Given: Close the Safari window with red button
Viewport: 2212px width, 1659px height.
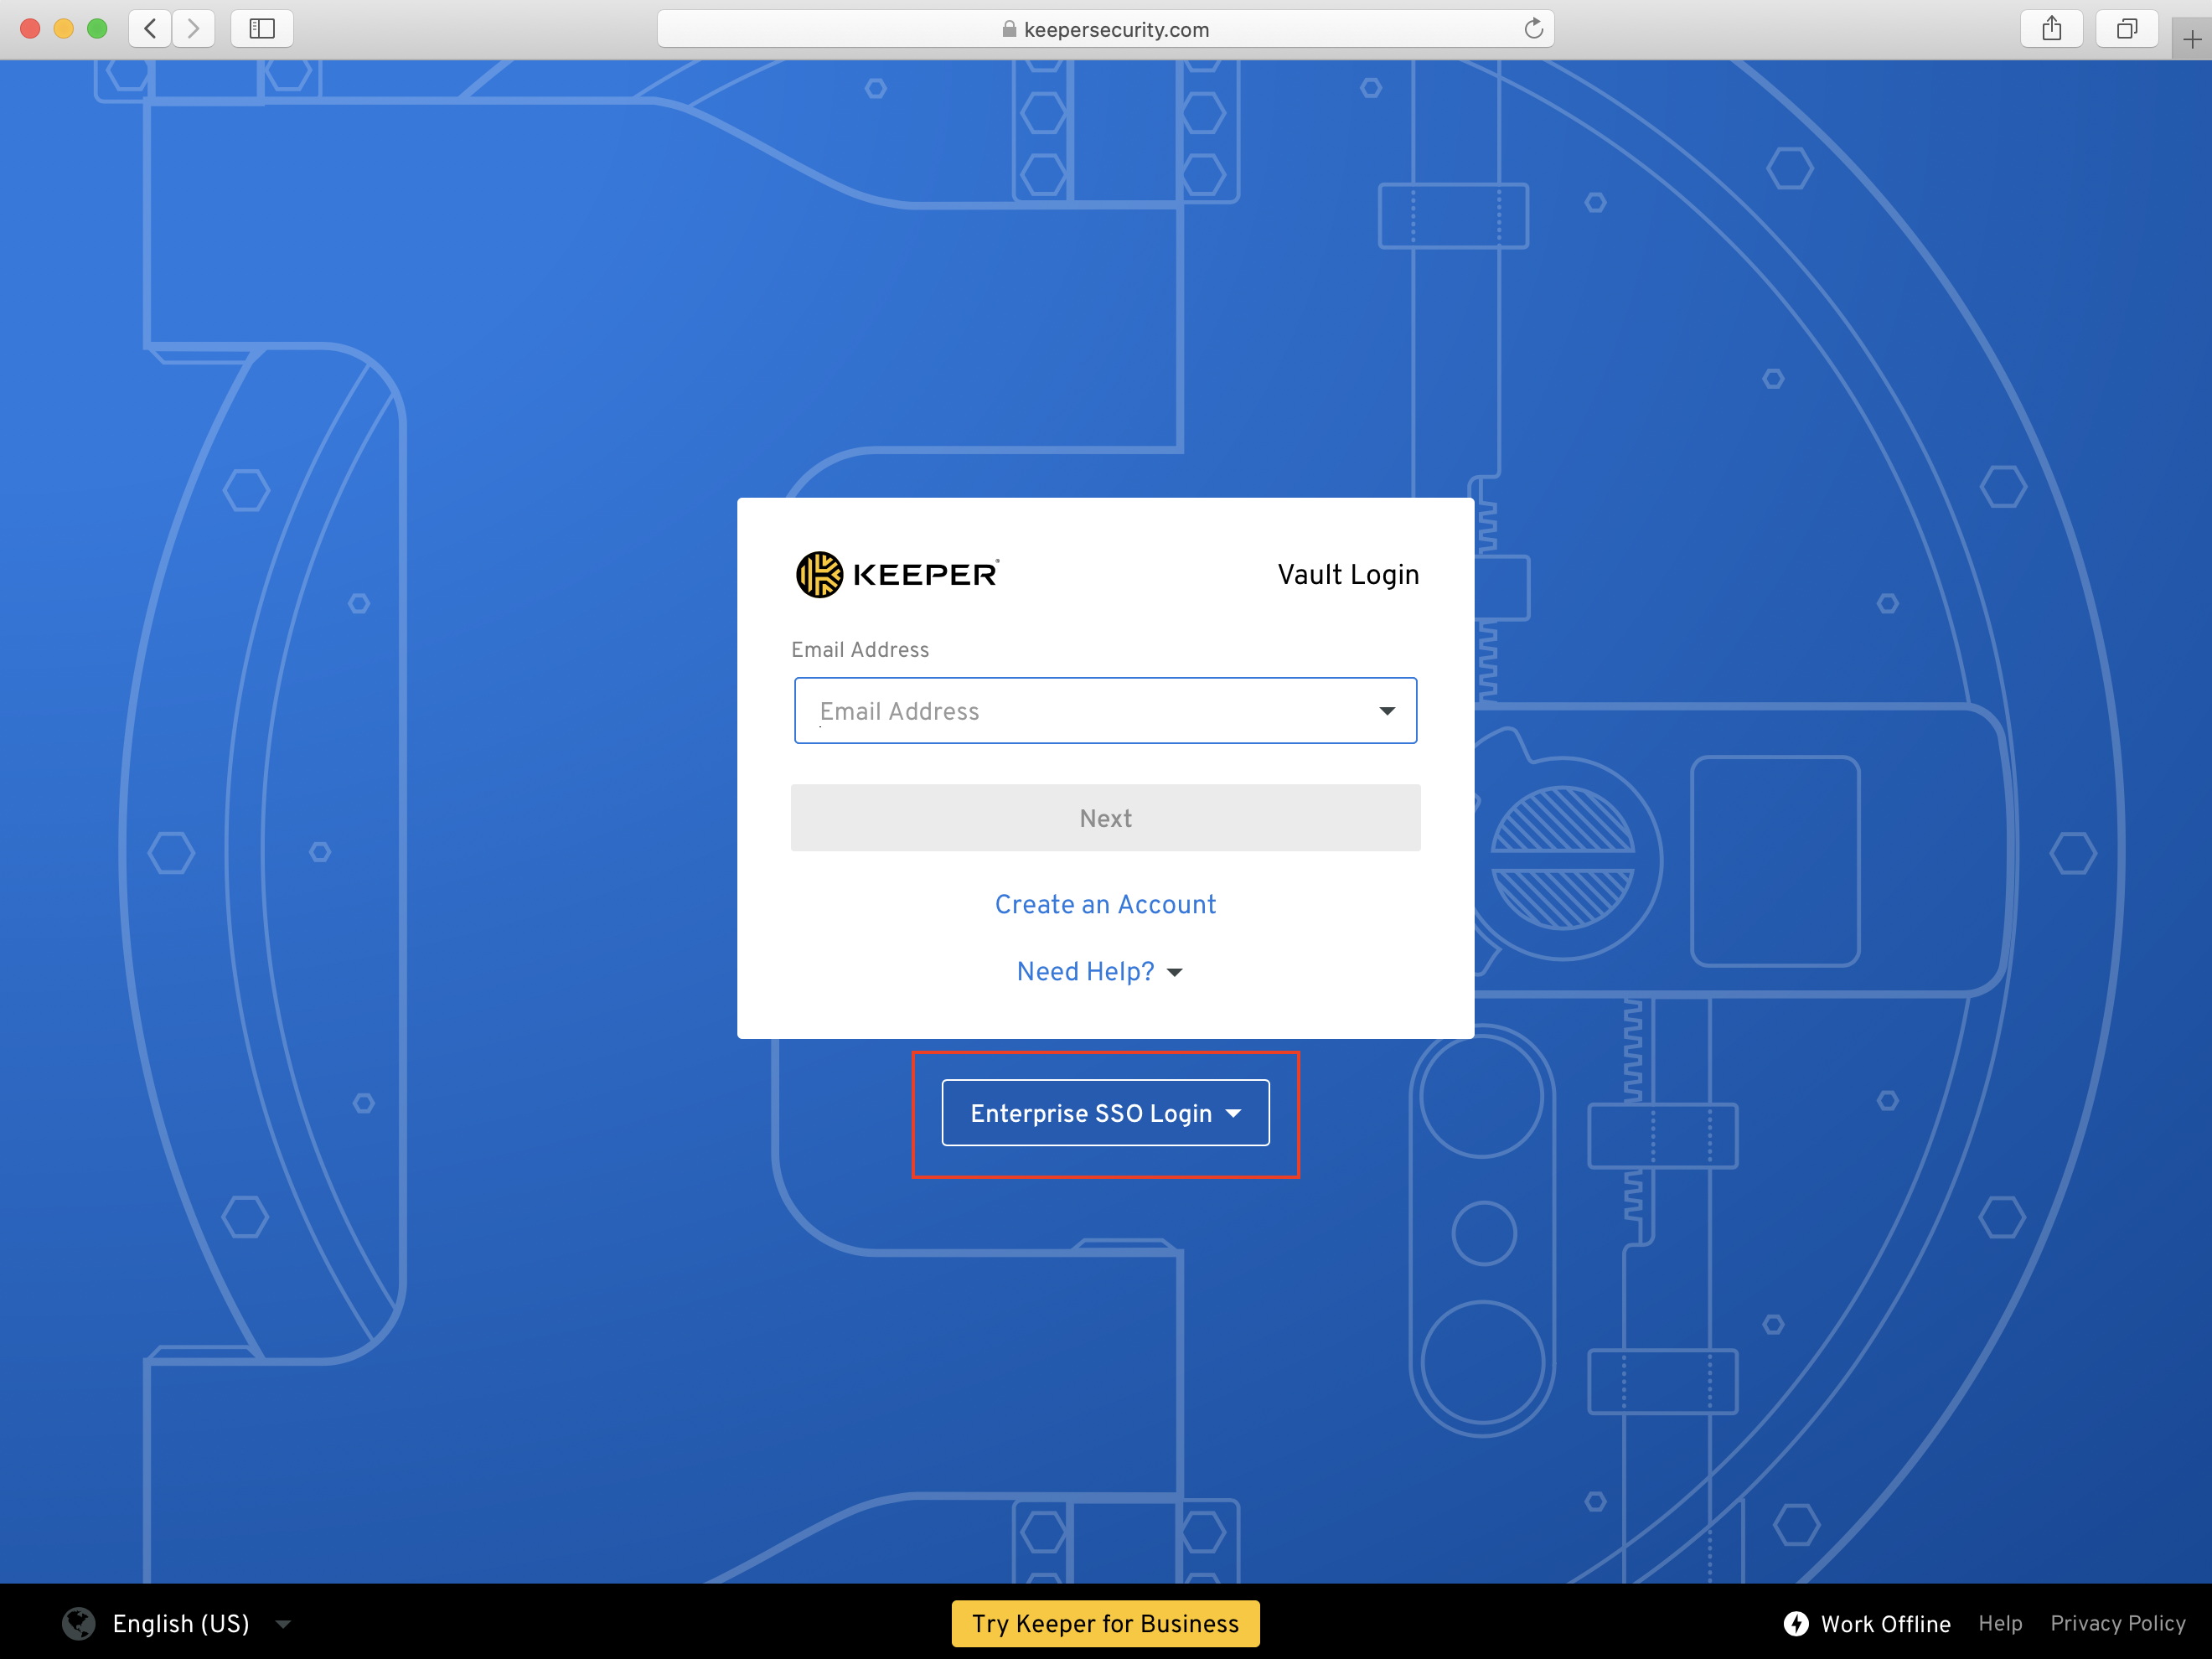Looking at the screenshot, I should coord(30,28).
